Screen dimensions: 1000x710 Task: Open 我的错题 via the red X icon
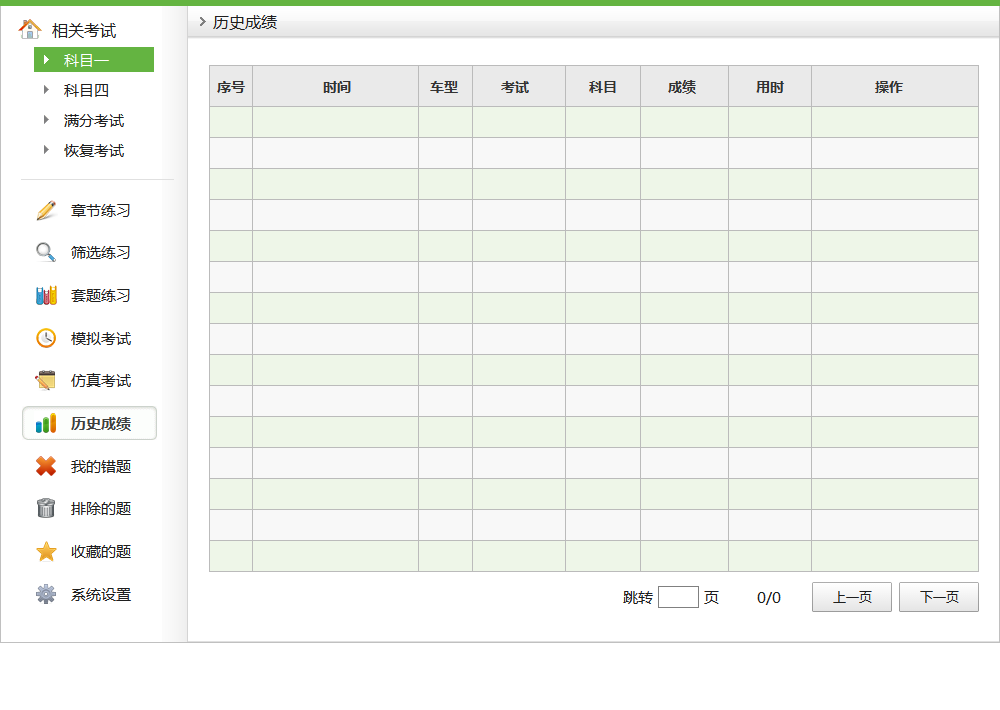(44, 465)
